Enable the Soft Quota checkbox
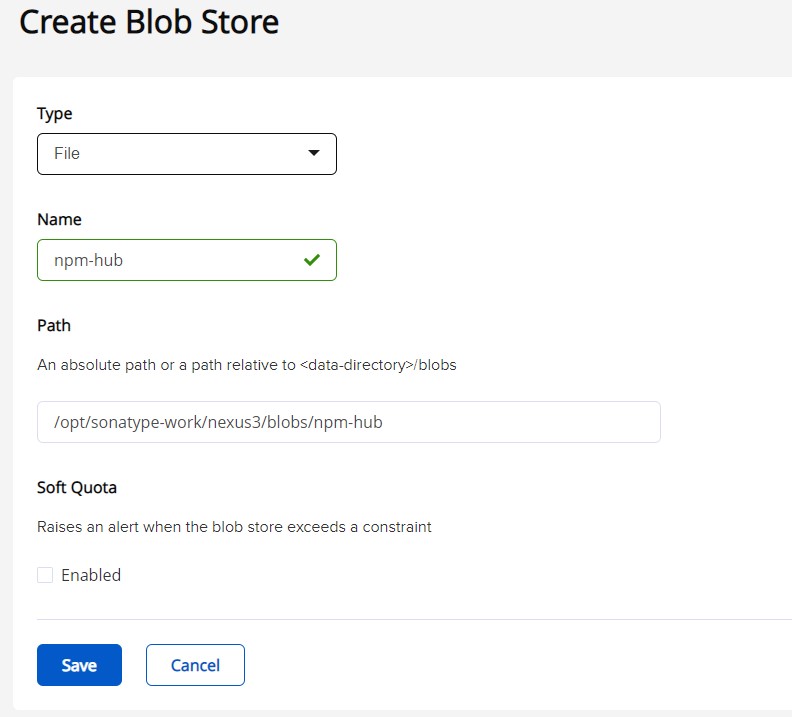 [45, 575]
